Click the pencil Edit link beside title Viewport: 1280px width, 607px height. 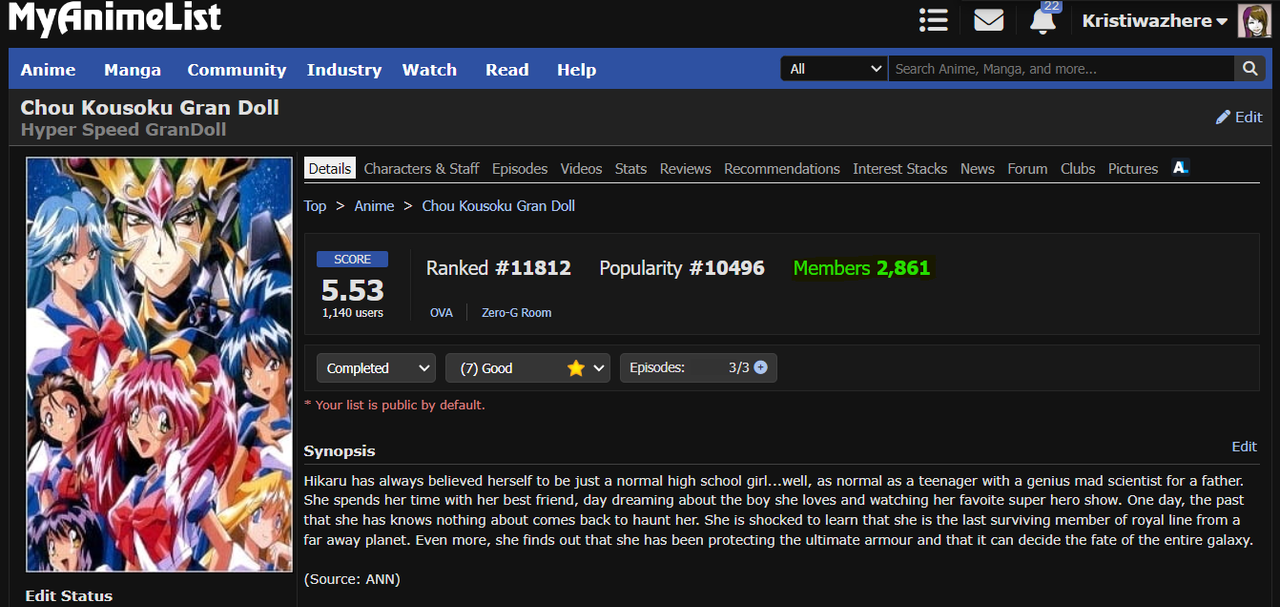1239,117
